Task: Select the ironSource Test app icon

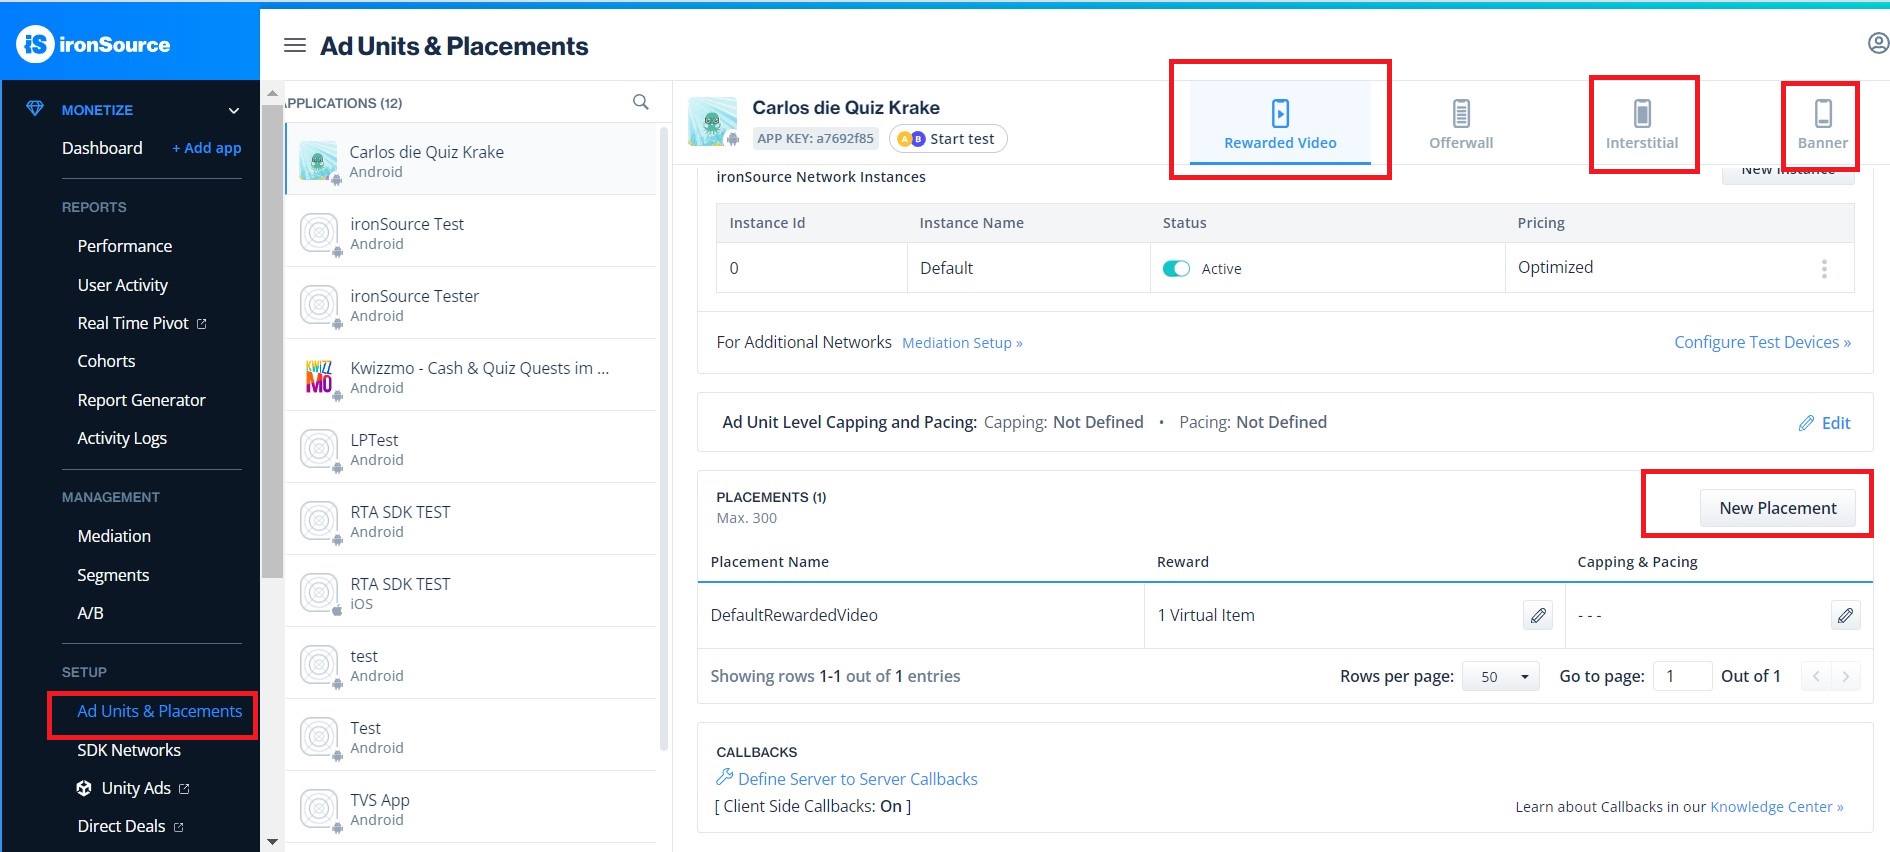Action: coord(319,233)
